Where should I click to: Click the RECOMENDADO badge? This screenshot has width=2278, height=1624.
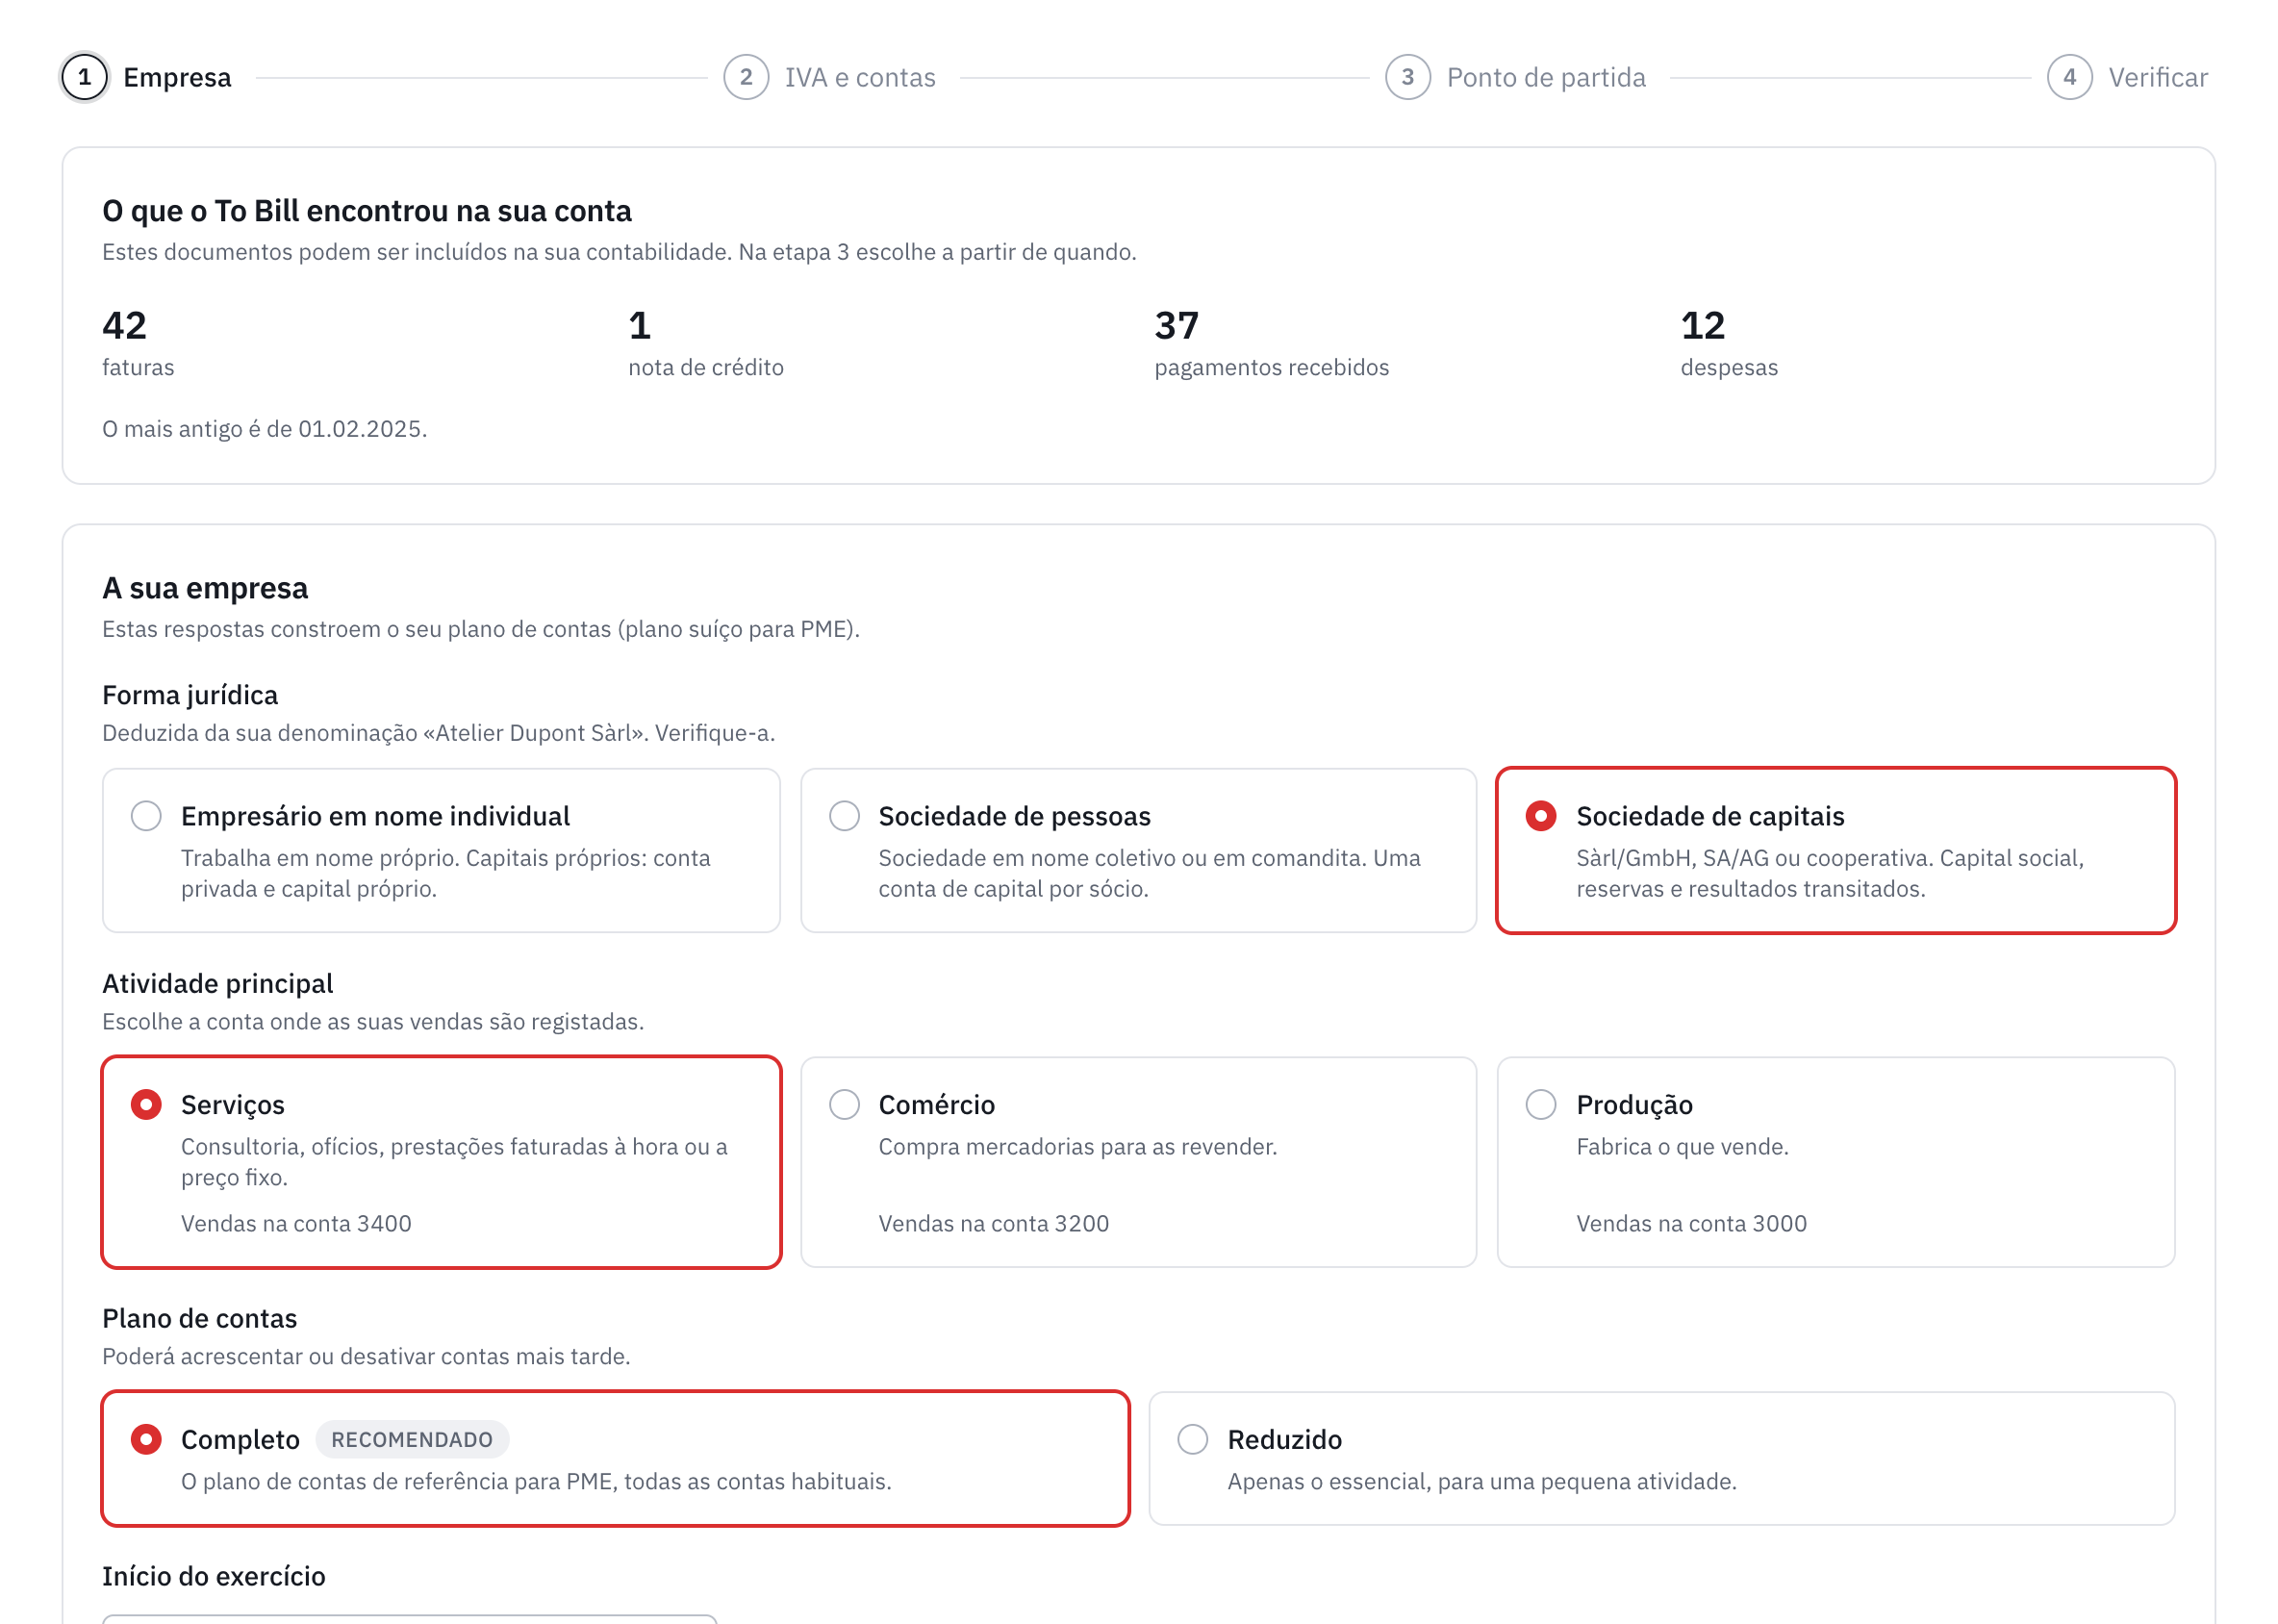pos(412,1439)
